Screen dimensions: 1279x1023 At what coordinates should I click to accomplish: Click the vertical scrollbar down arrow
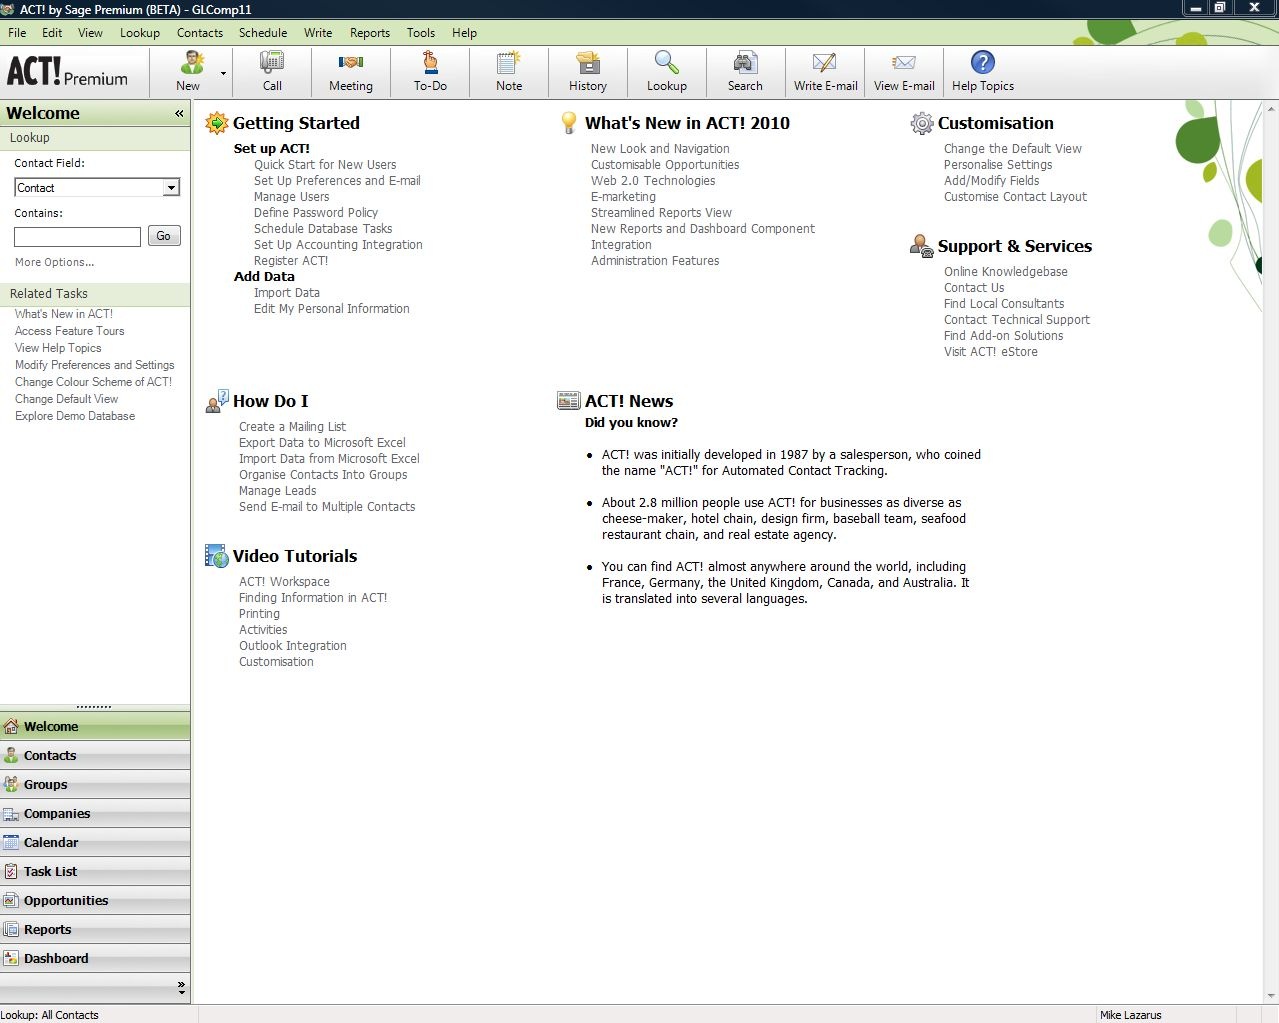click(x=1271, y=996)
